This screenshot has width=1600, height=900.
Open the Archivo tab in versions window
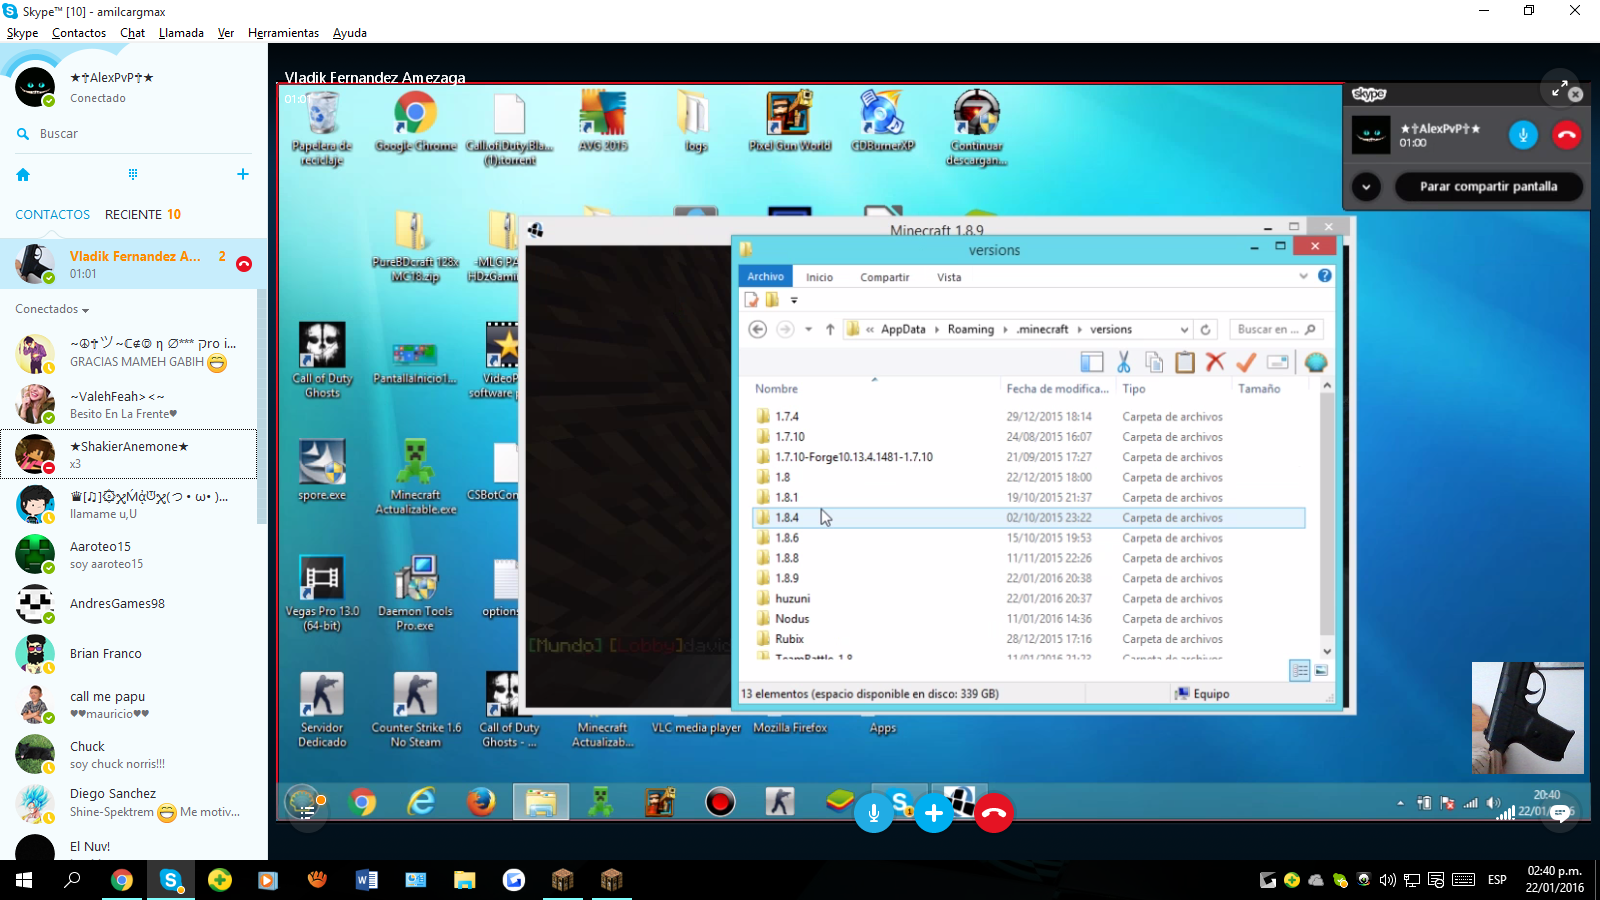[x=765, y=277]
